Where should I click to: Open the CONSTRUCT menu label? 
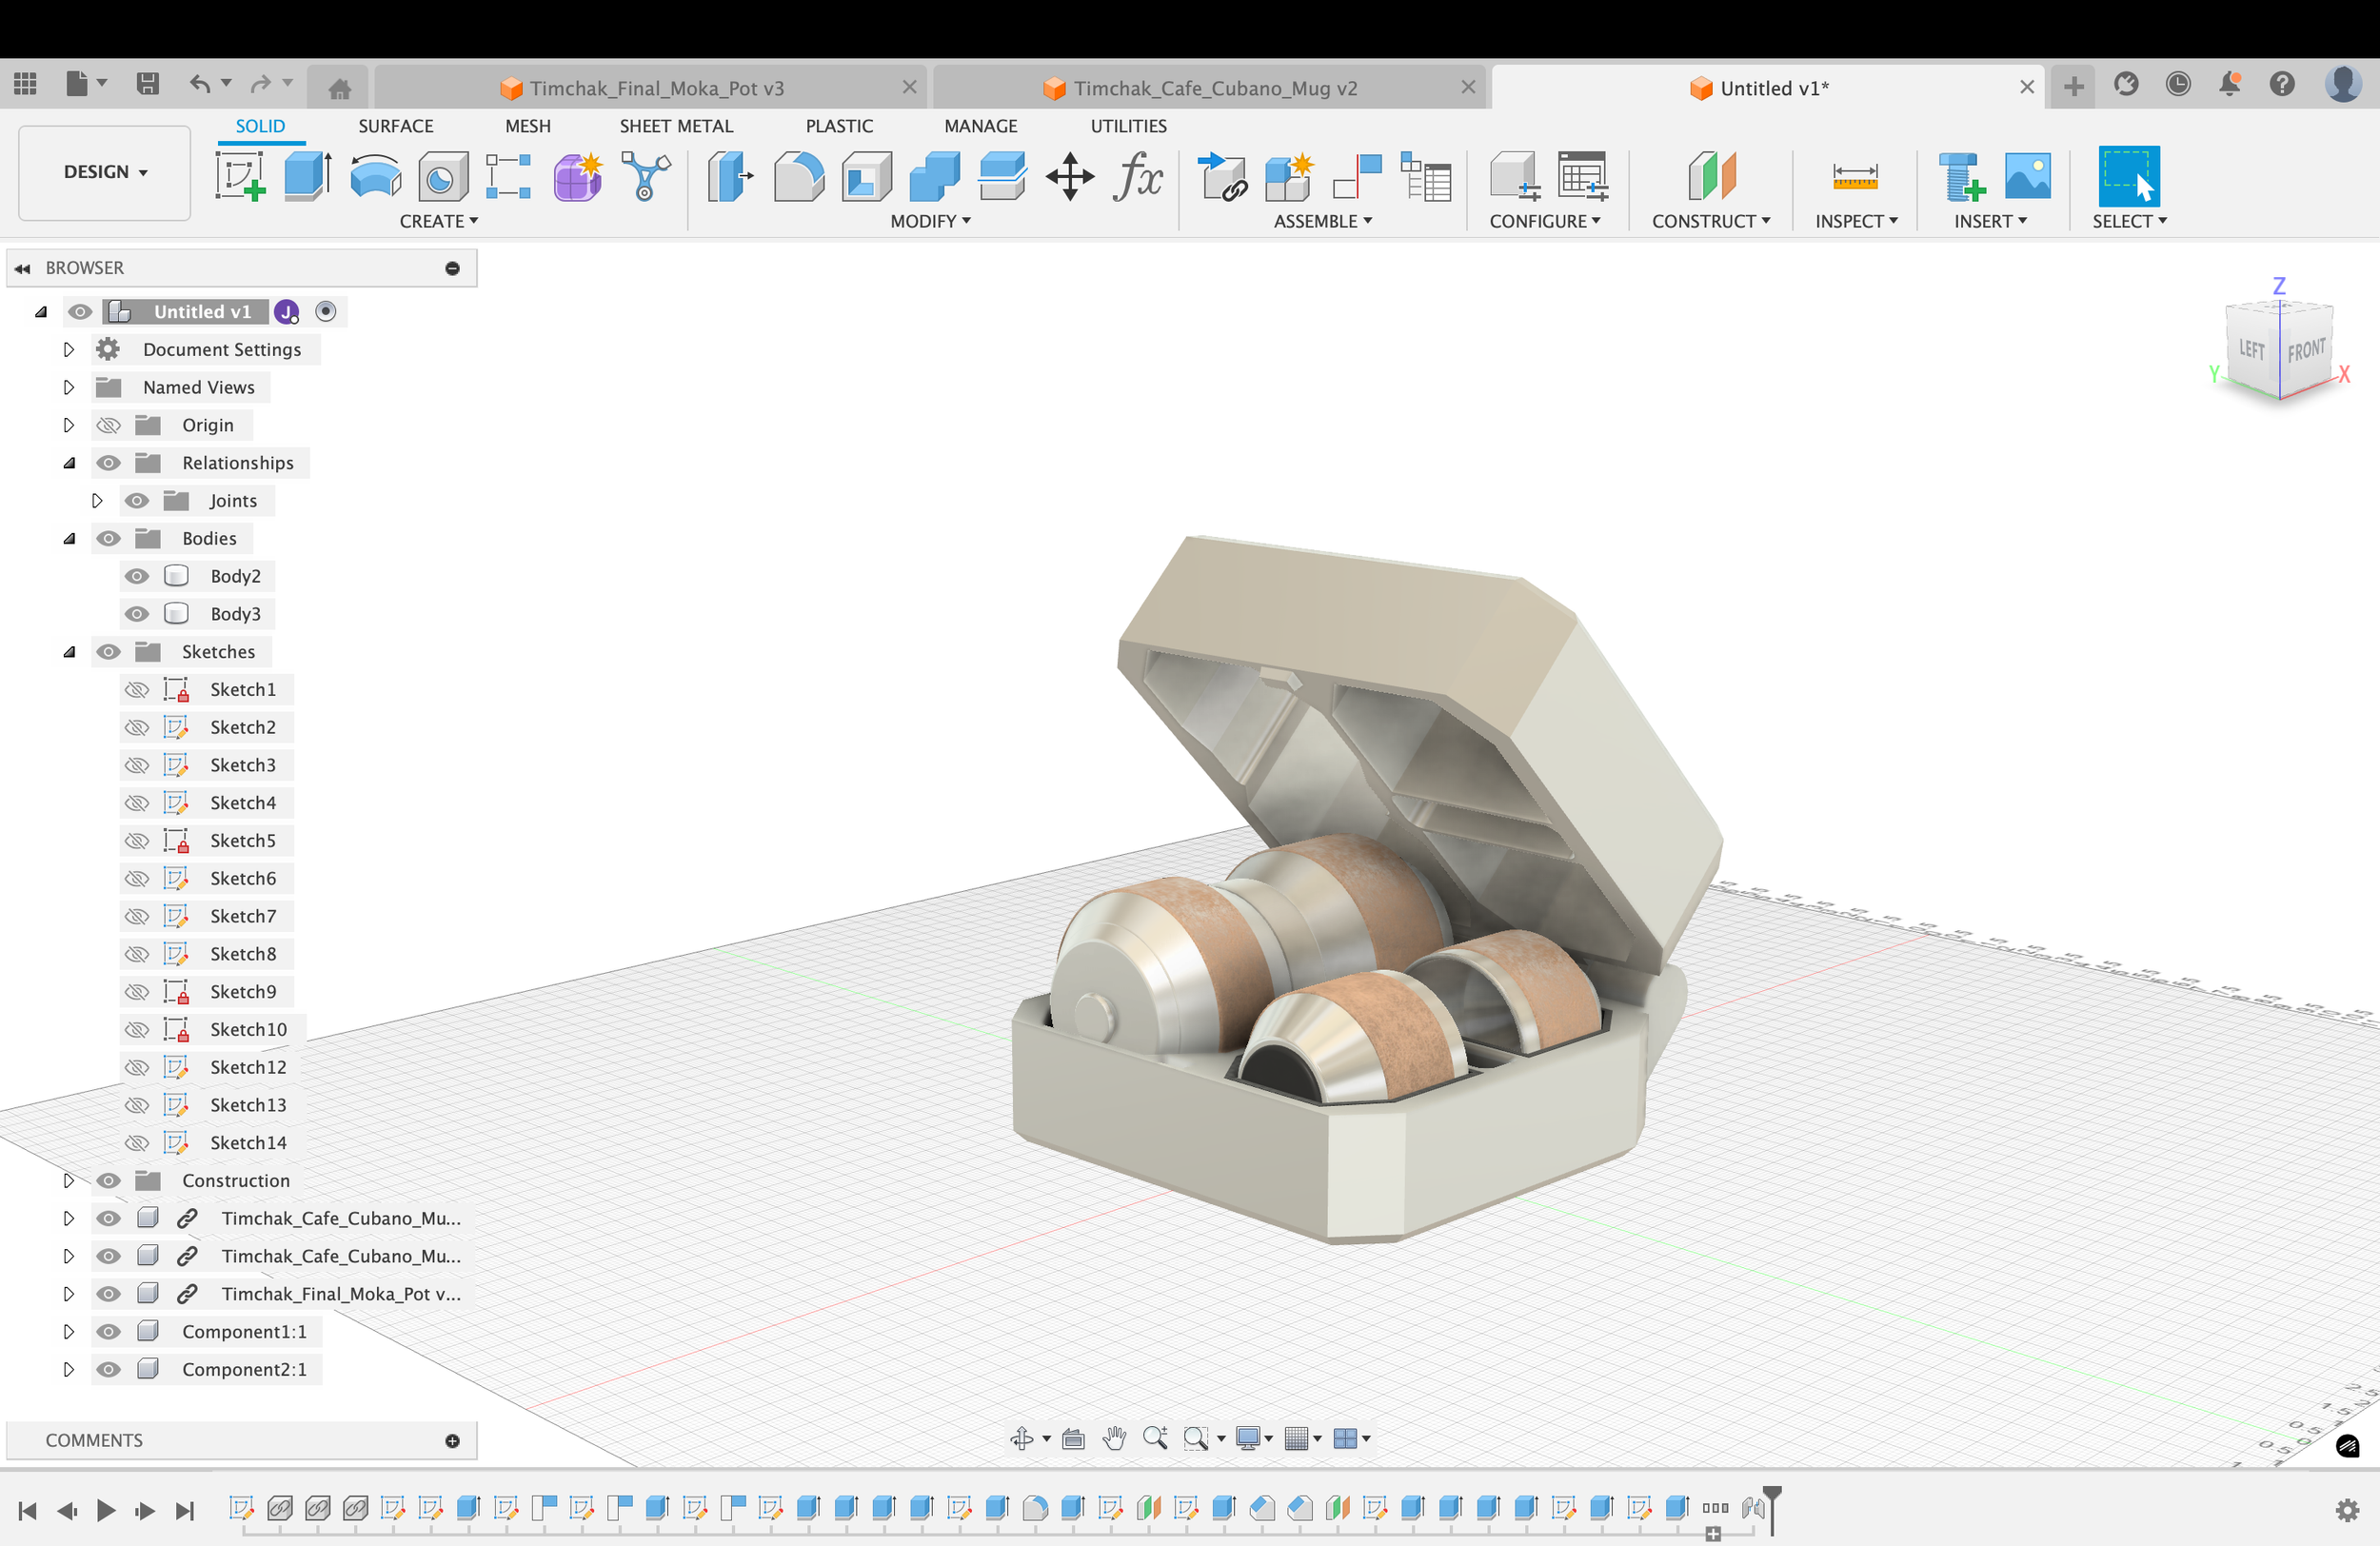(x=1710, y=221)
